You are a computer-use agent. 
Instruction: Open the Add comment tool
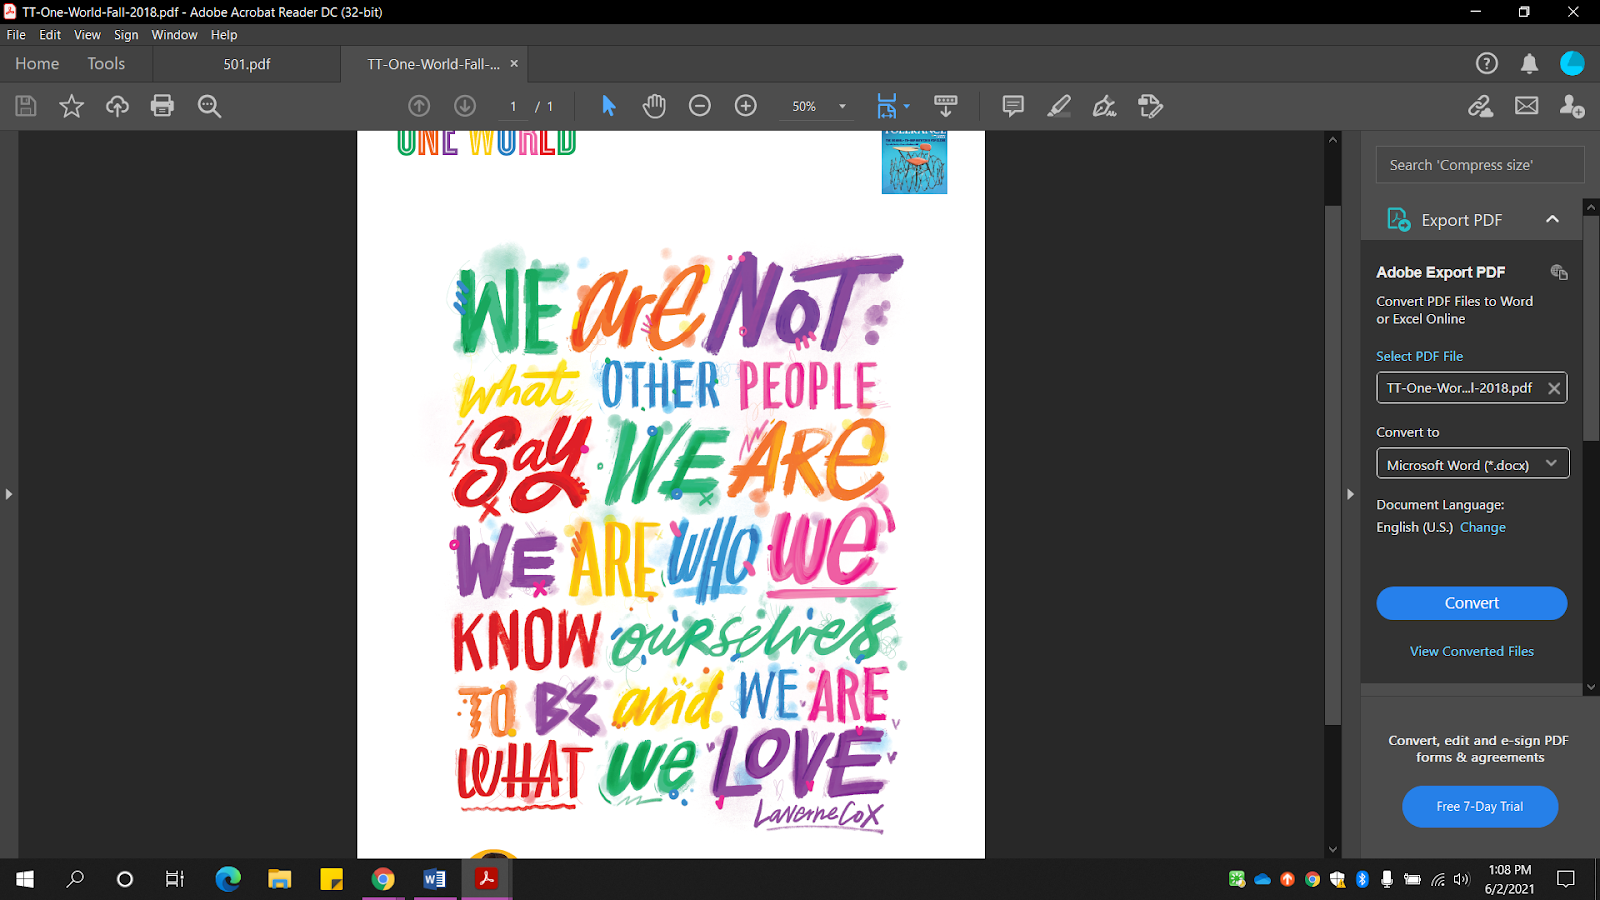(1013, 106)
